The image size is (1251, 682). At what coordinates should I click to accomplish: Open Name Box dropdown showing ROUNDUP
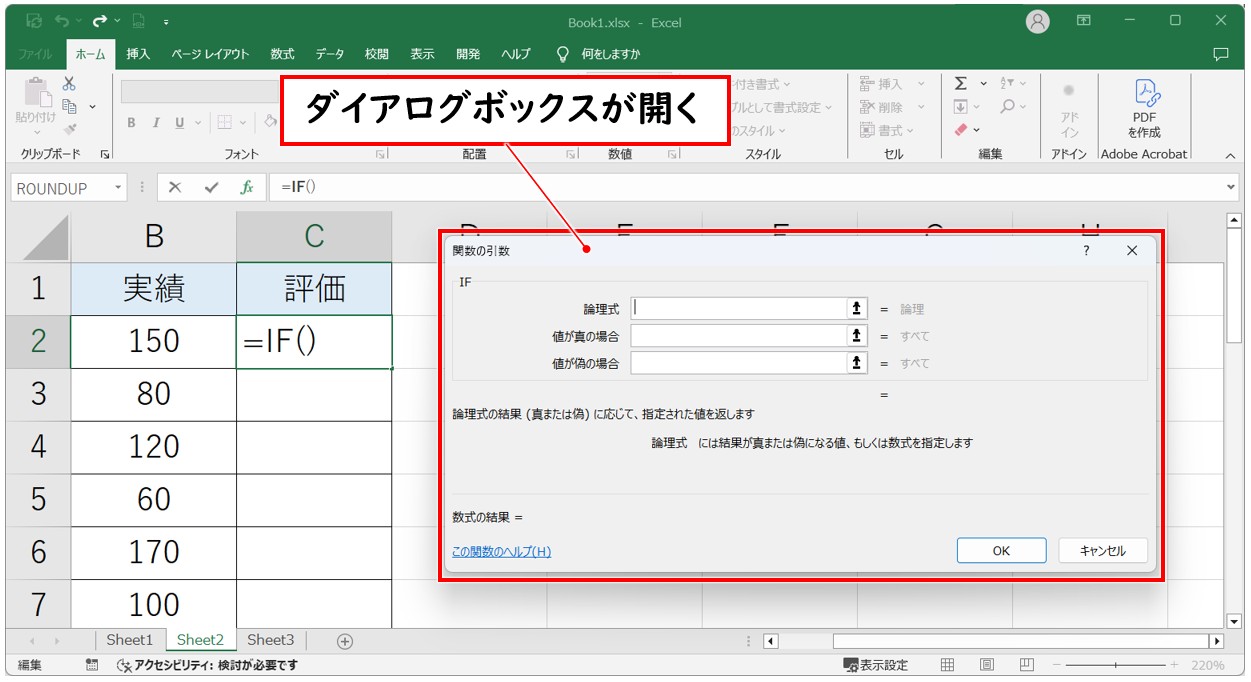tap(119, 188)
